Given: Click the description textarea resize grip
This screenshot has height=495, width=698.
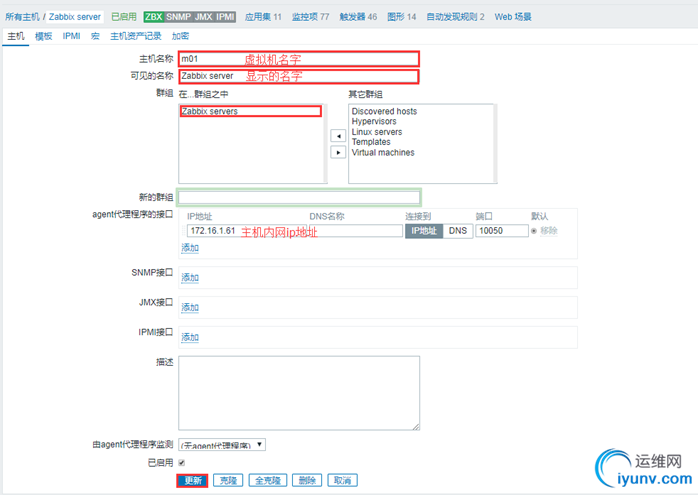Looking at the screenshot, I should [x=415, y=426].
